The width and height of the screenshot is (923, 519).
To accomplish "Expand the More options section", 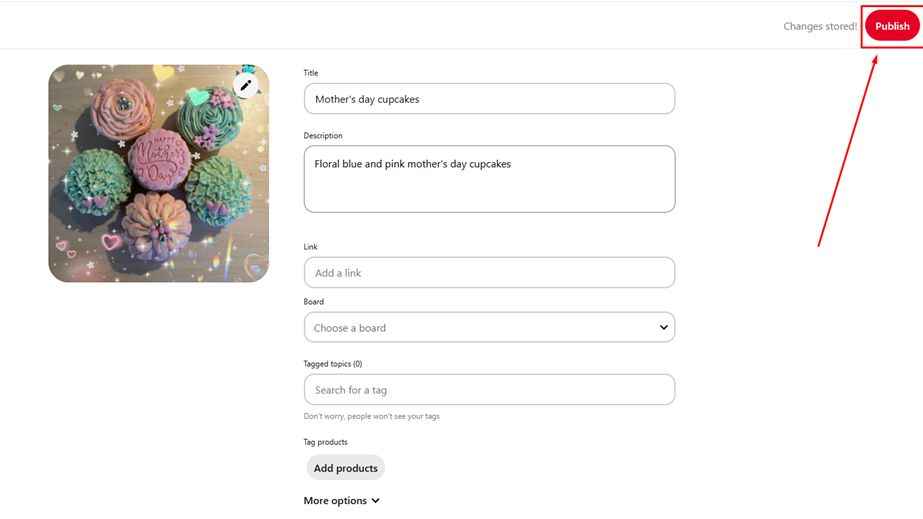I will coord(335,501).
